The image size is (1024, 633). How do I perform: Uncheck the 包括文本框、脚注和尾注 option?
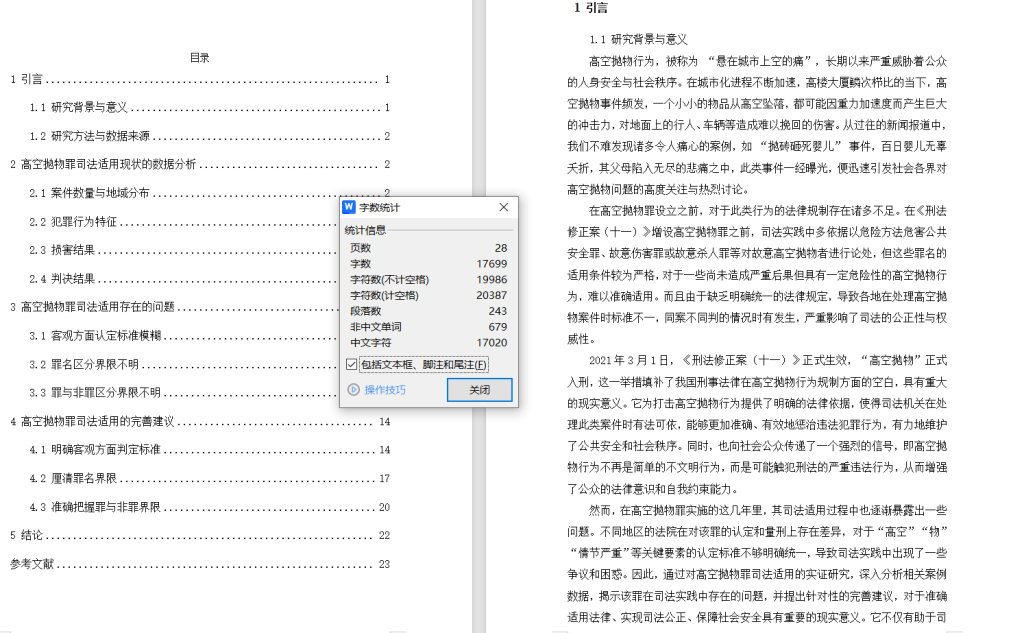(349, 363)
